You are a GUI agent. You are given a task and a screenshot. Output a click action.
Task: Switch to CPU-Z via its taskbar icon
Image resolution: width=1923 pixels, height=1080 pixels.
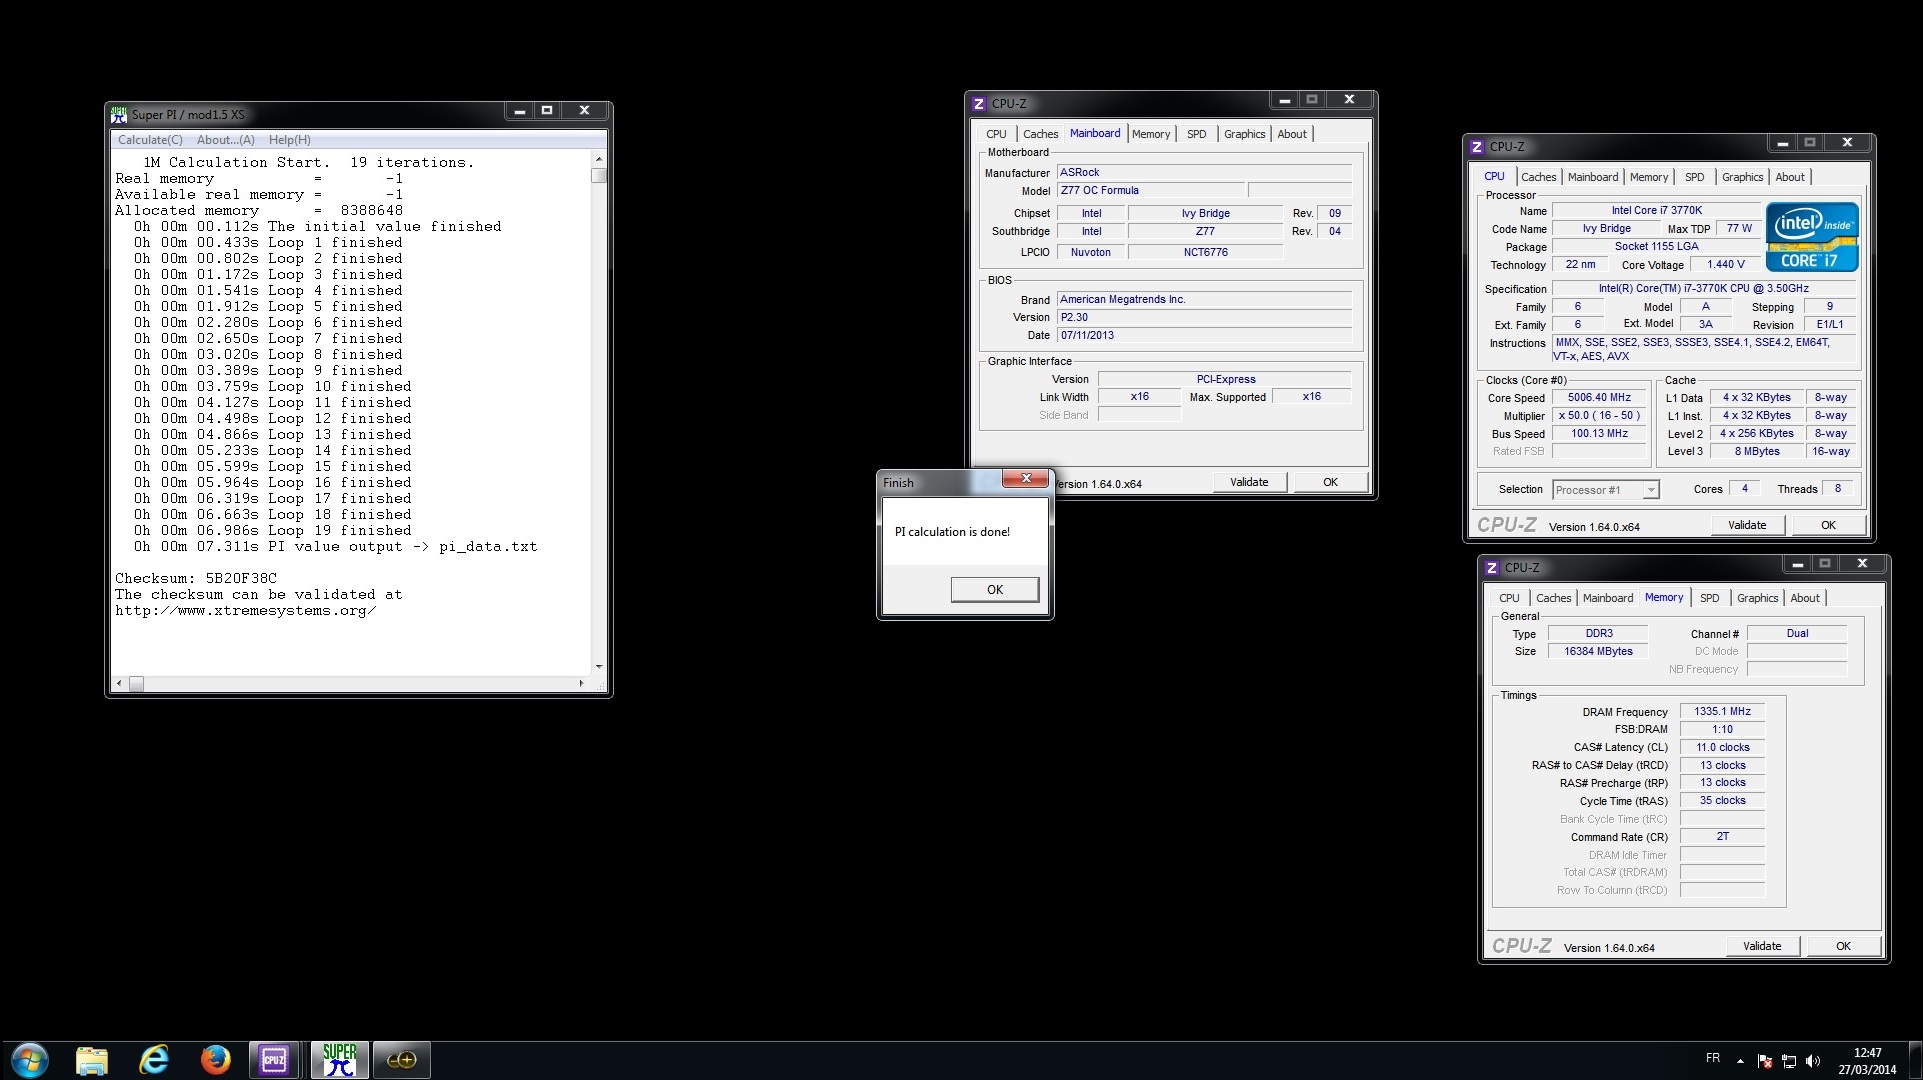274,1060
